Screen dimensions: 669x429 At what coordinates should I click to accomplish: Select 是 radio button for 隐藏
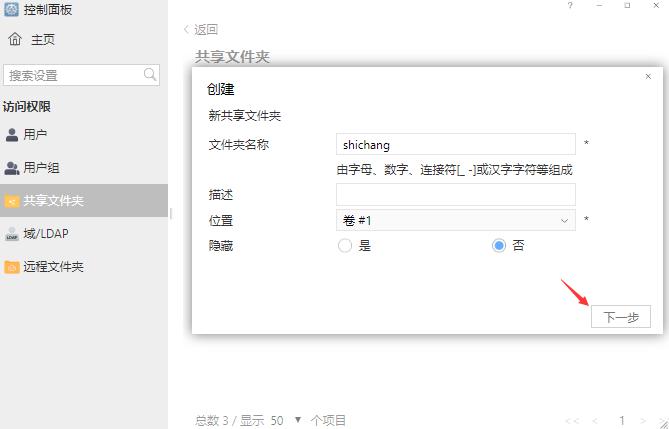[345, 245]
